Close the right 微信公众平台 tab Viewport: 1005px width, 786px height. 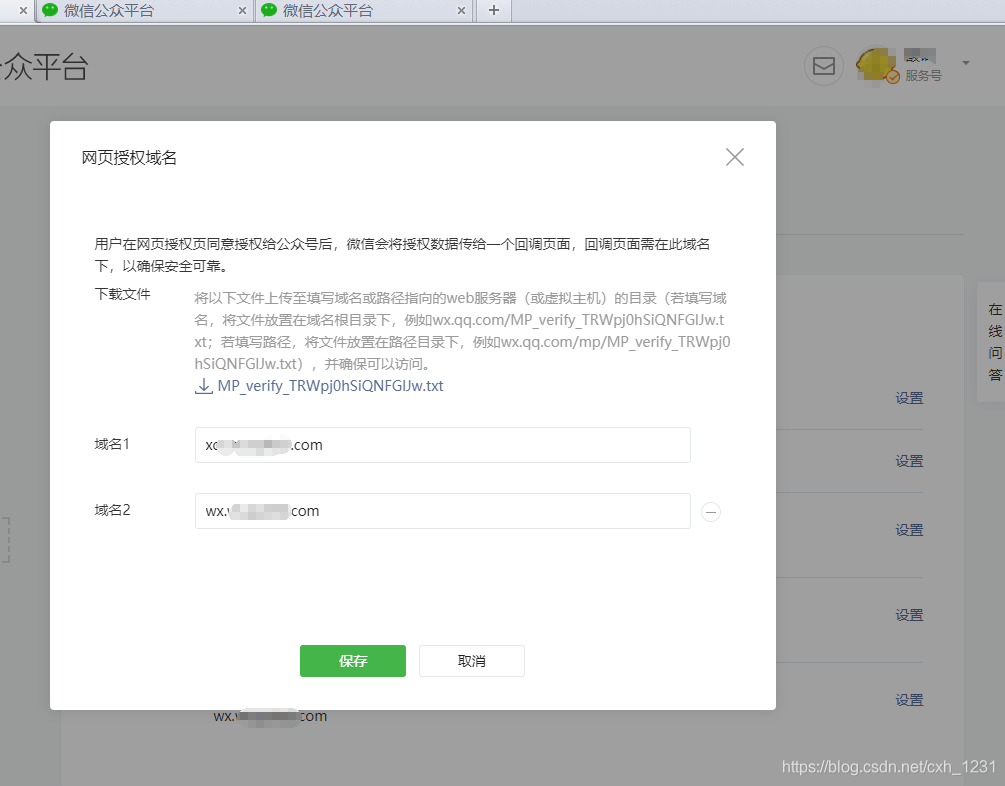pyautogui.click(x=461, y=11)
